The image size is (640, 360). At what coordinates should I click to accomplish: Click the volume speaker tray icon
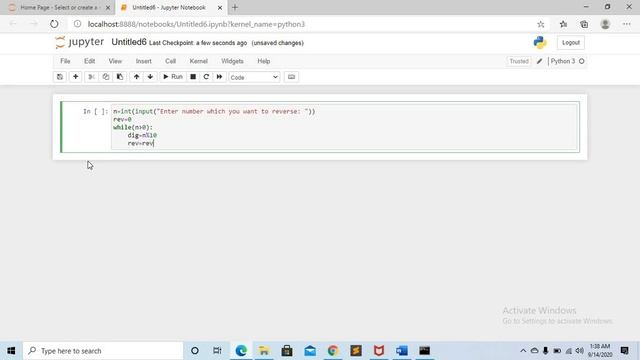click(x=580, y=351)
